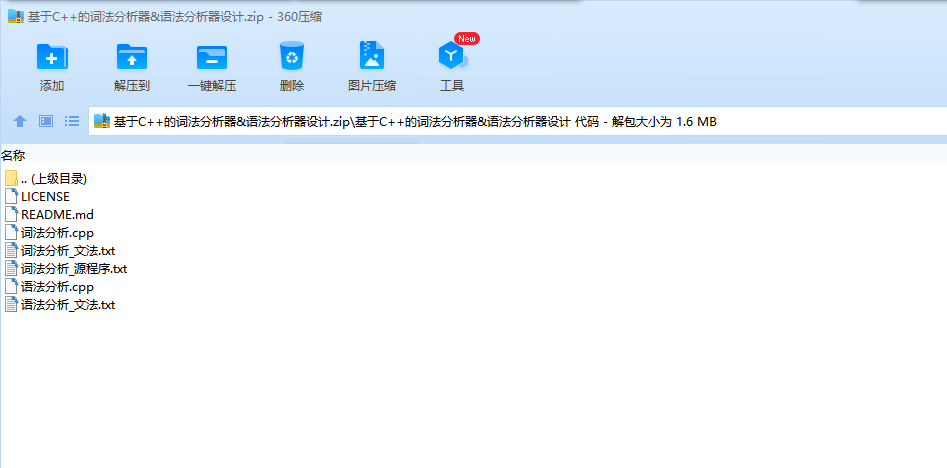Image resolution: width=947 pixels, height=468 pixels.
Task: Click the archive path in the address bar
Action: tap(415, 122)
